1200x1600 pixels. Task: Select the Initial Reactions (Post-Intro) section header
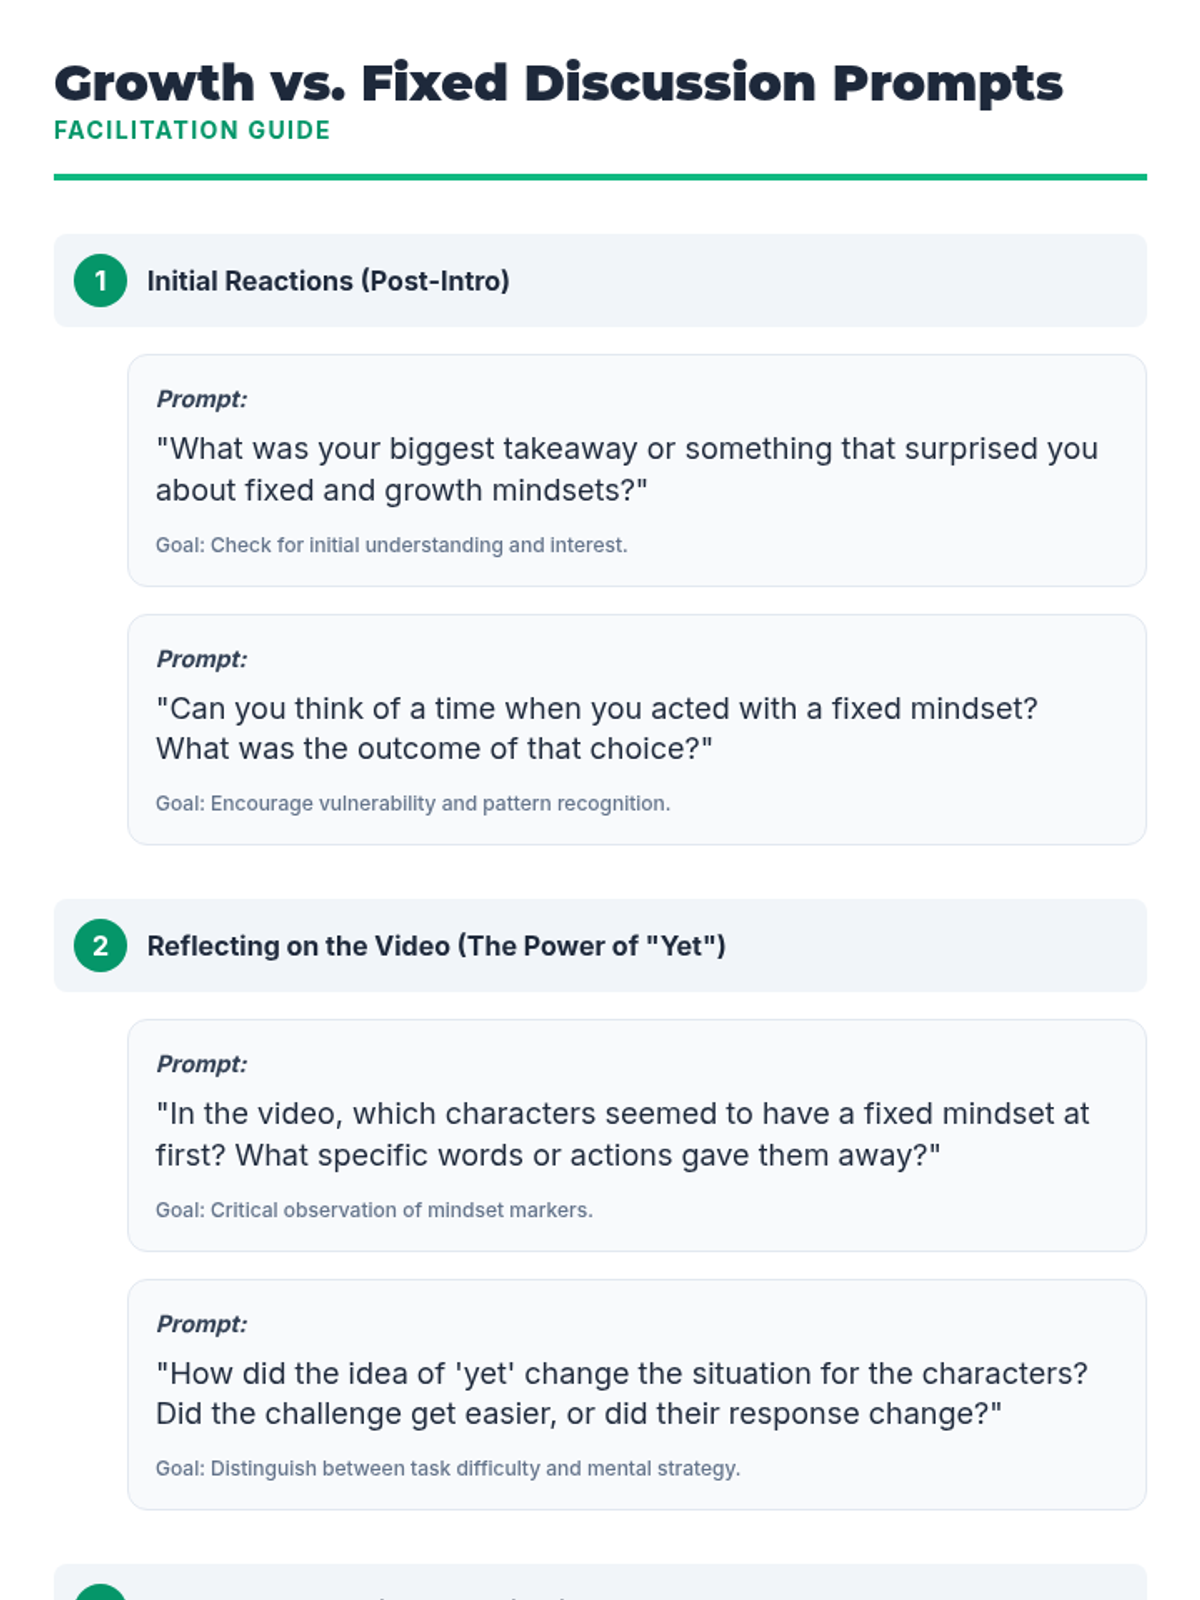click(600, 281)
